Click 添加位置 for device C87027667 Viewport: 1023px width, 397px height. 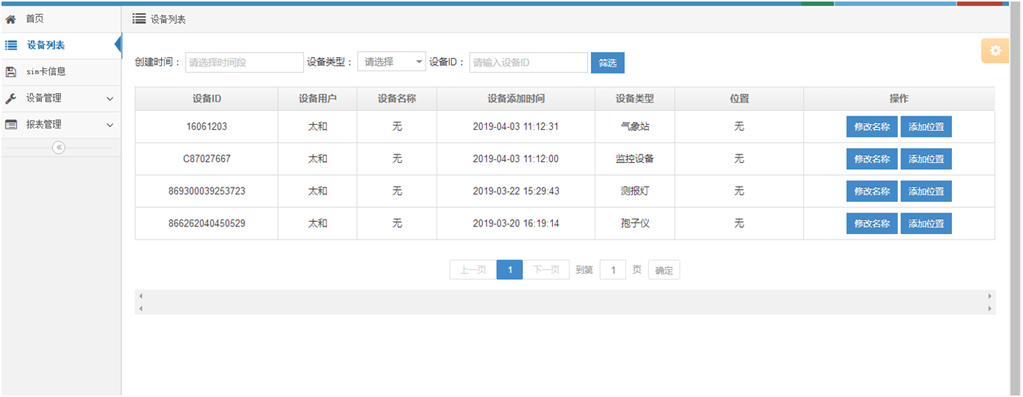coord(926,158)
